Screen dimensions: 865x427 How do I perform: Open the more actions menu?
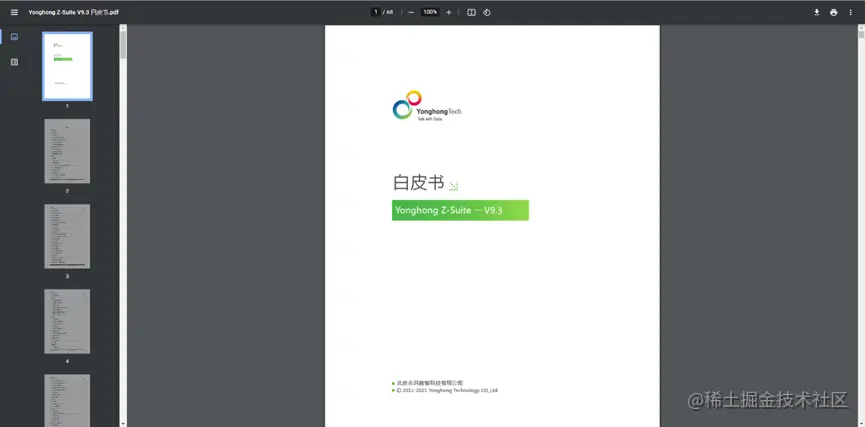(x=850, y=12)
